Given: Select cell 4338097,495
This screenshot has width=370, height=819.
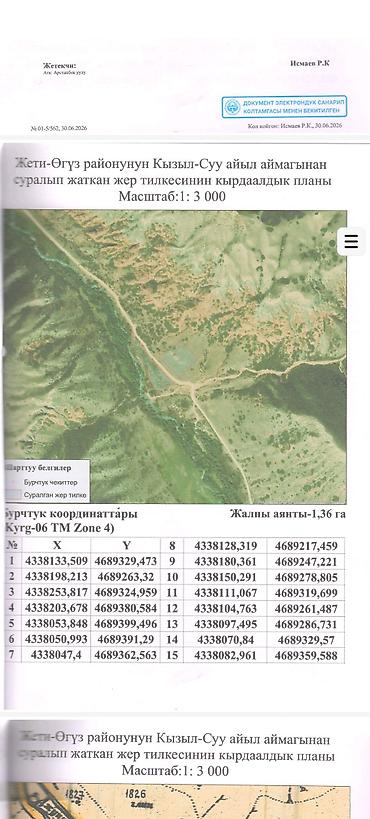Looking at the screenshot, I should pos(225,624).
